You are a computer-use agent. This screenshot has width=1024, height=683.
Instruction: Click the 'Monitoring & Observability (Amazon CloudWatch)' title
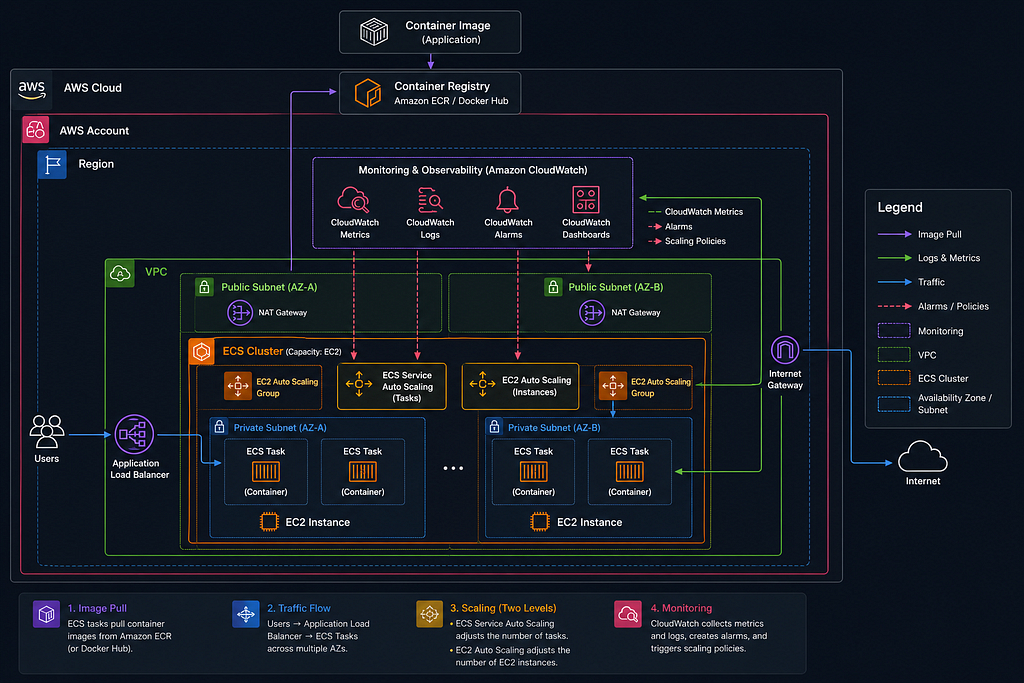(473, 170)
